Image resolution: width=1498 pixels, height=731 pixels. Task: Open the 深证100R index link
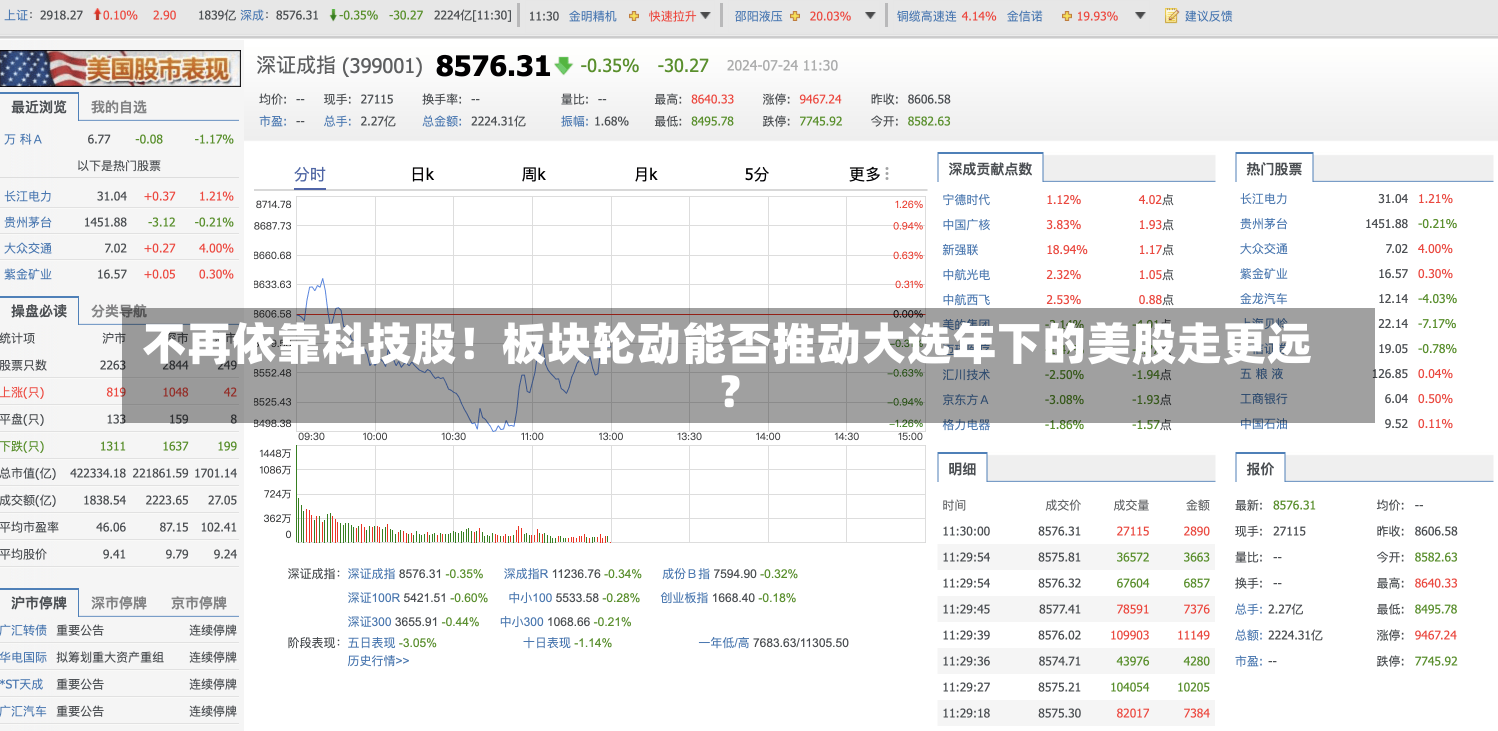click(x=374, y=598)
